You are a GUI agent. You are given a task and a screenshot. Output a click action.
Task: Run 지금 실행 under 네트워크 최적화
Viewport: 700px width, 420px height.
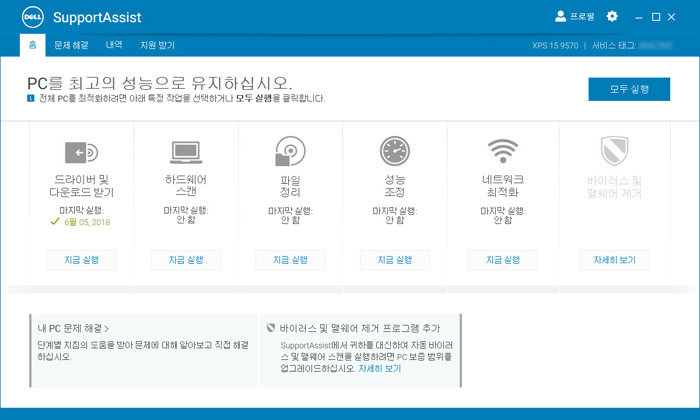[x=503, y=260]
